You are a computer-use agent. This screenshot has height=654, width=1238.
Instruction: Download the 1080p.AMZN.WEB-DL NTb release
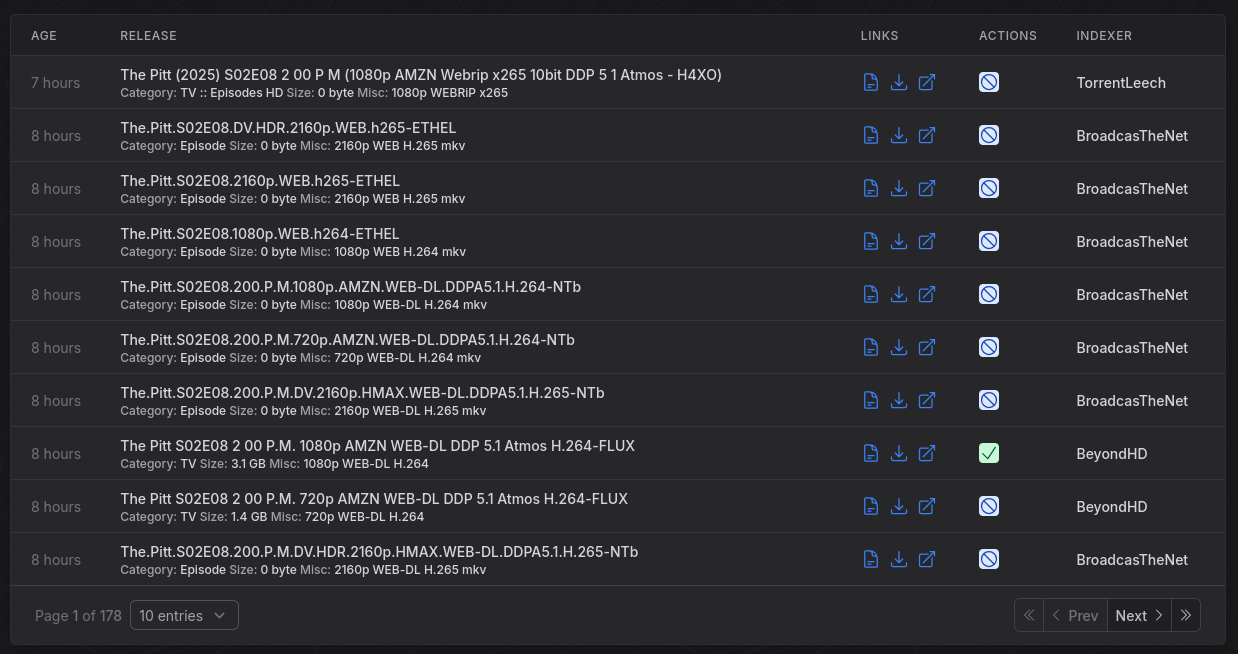(x=899, y=294)
